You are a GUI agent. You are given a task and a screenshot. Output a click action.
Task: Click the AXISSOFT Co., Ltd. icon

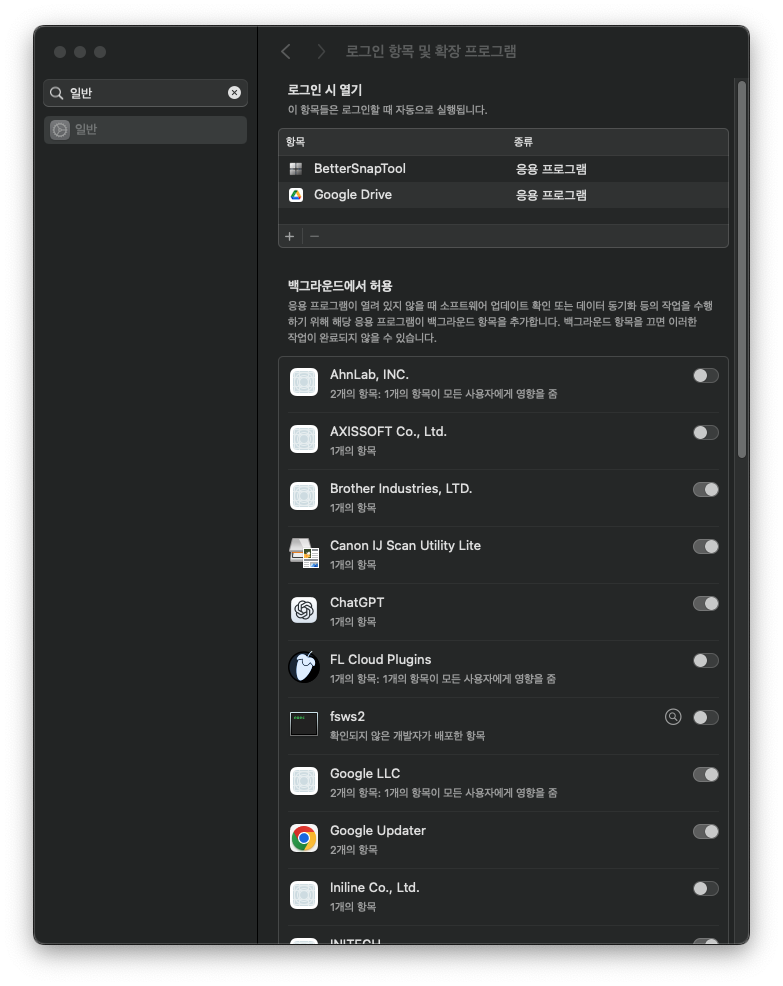(x=304, y=439)
